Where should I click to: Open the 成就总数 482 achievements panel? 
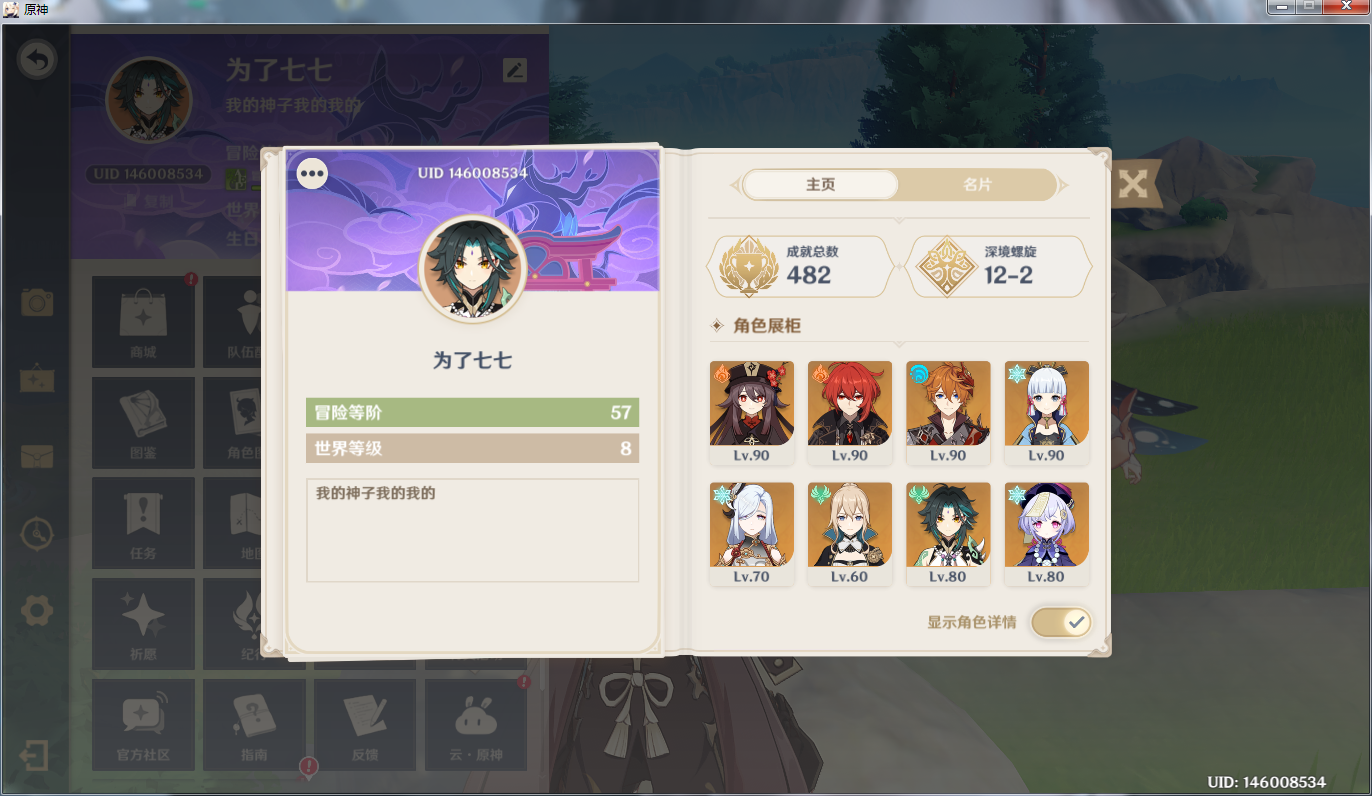[x=800, y=267]
